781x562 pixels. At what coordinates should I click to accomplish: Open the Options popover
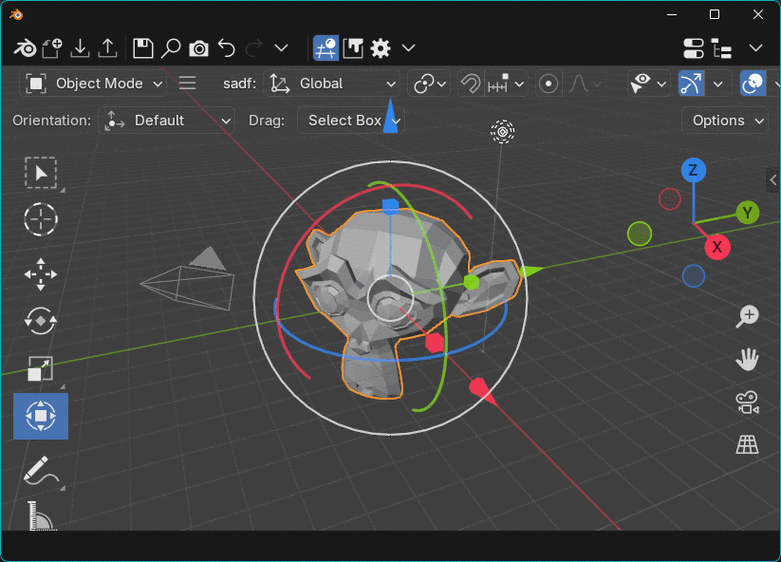pyautogui.click(x=725, y=121)
